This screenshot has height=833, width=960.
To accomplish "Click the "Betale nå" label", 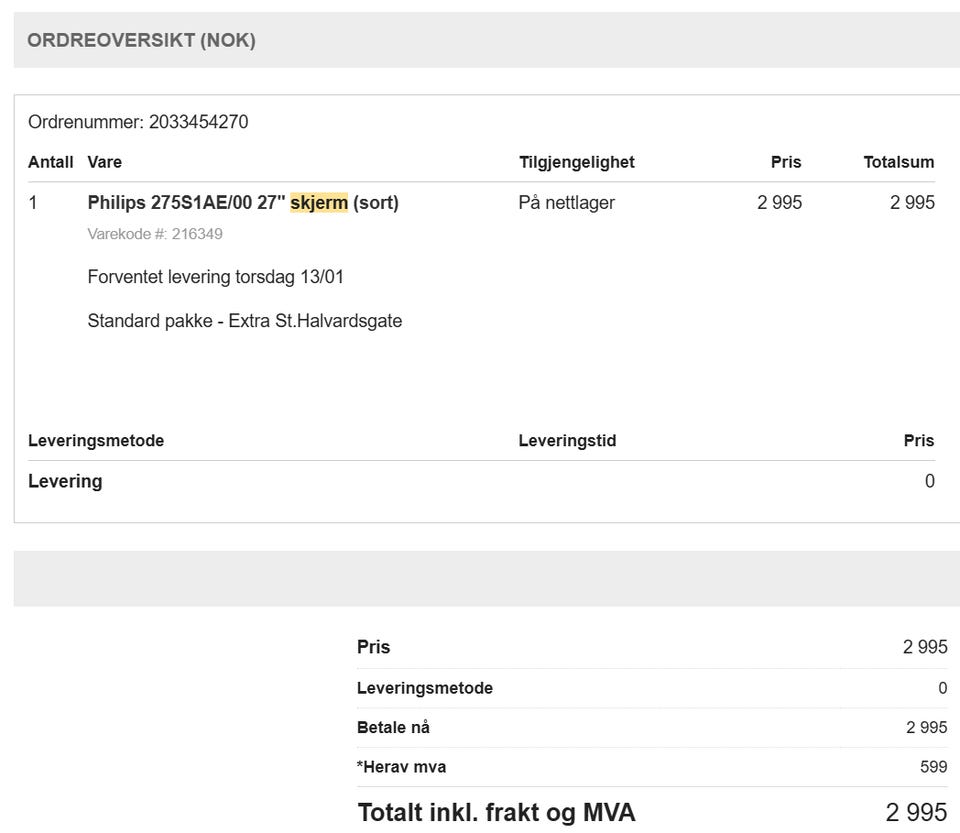I will [x=393, y=727].
